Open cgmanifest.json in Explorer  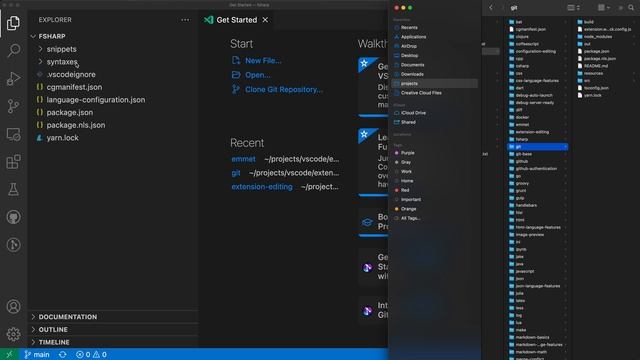(x=74, y=87)
